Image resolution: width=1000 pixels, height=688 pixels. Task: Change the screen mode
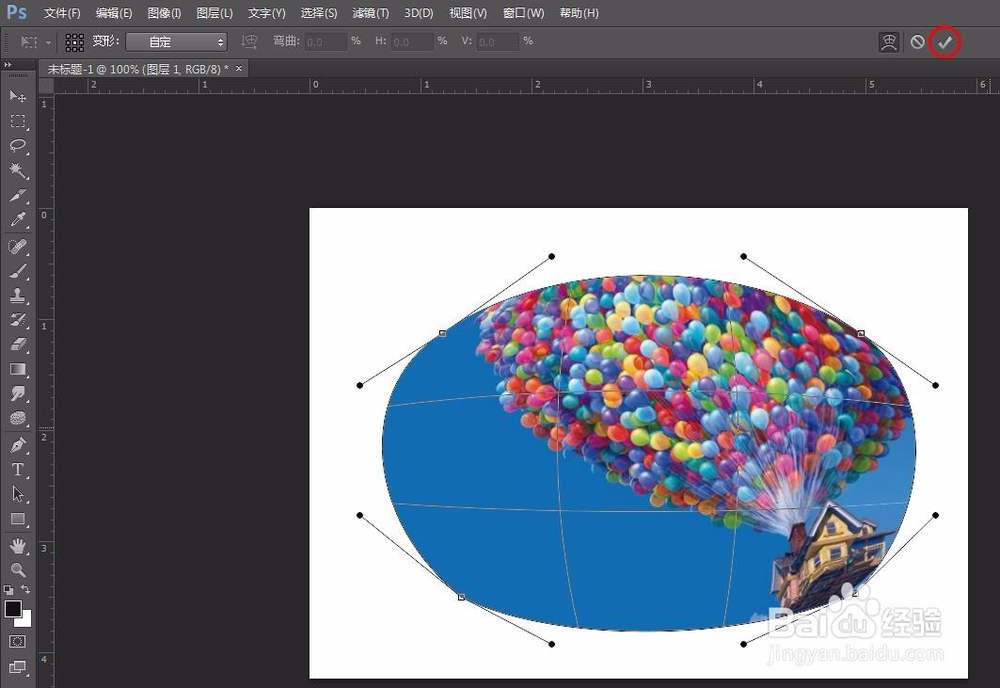point(17,667)
